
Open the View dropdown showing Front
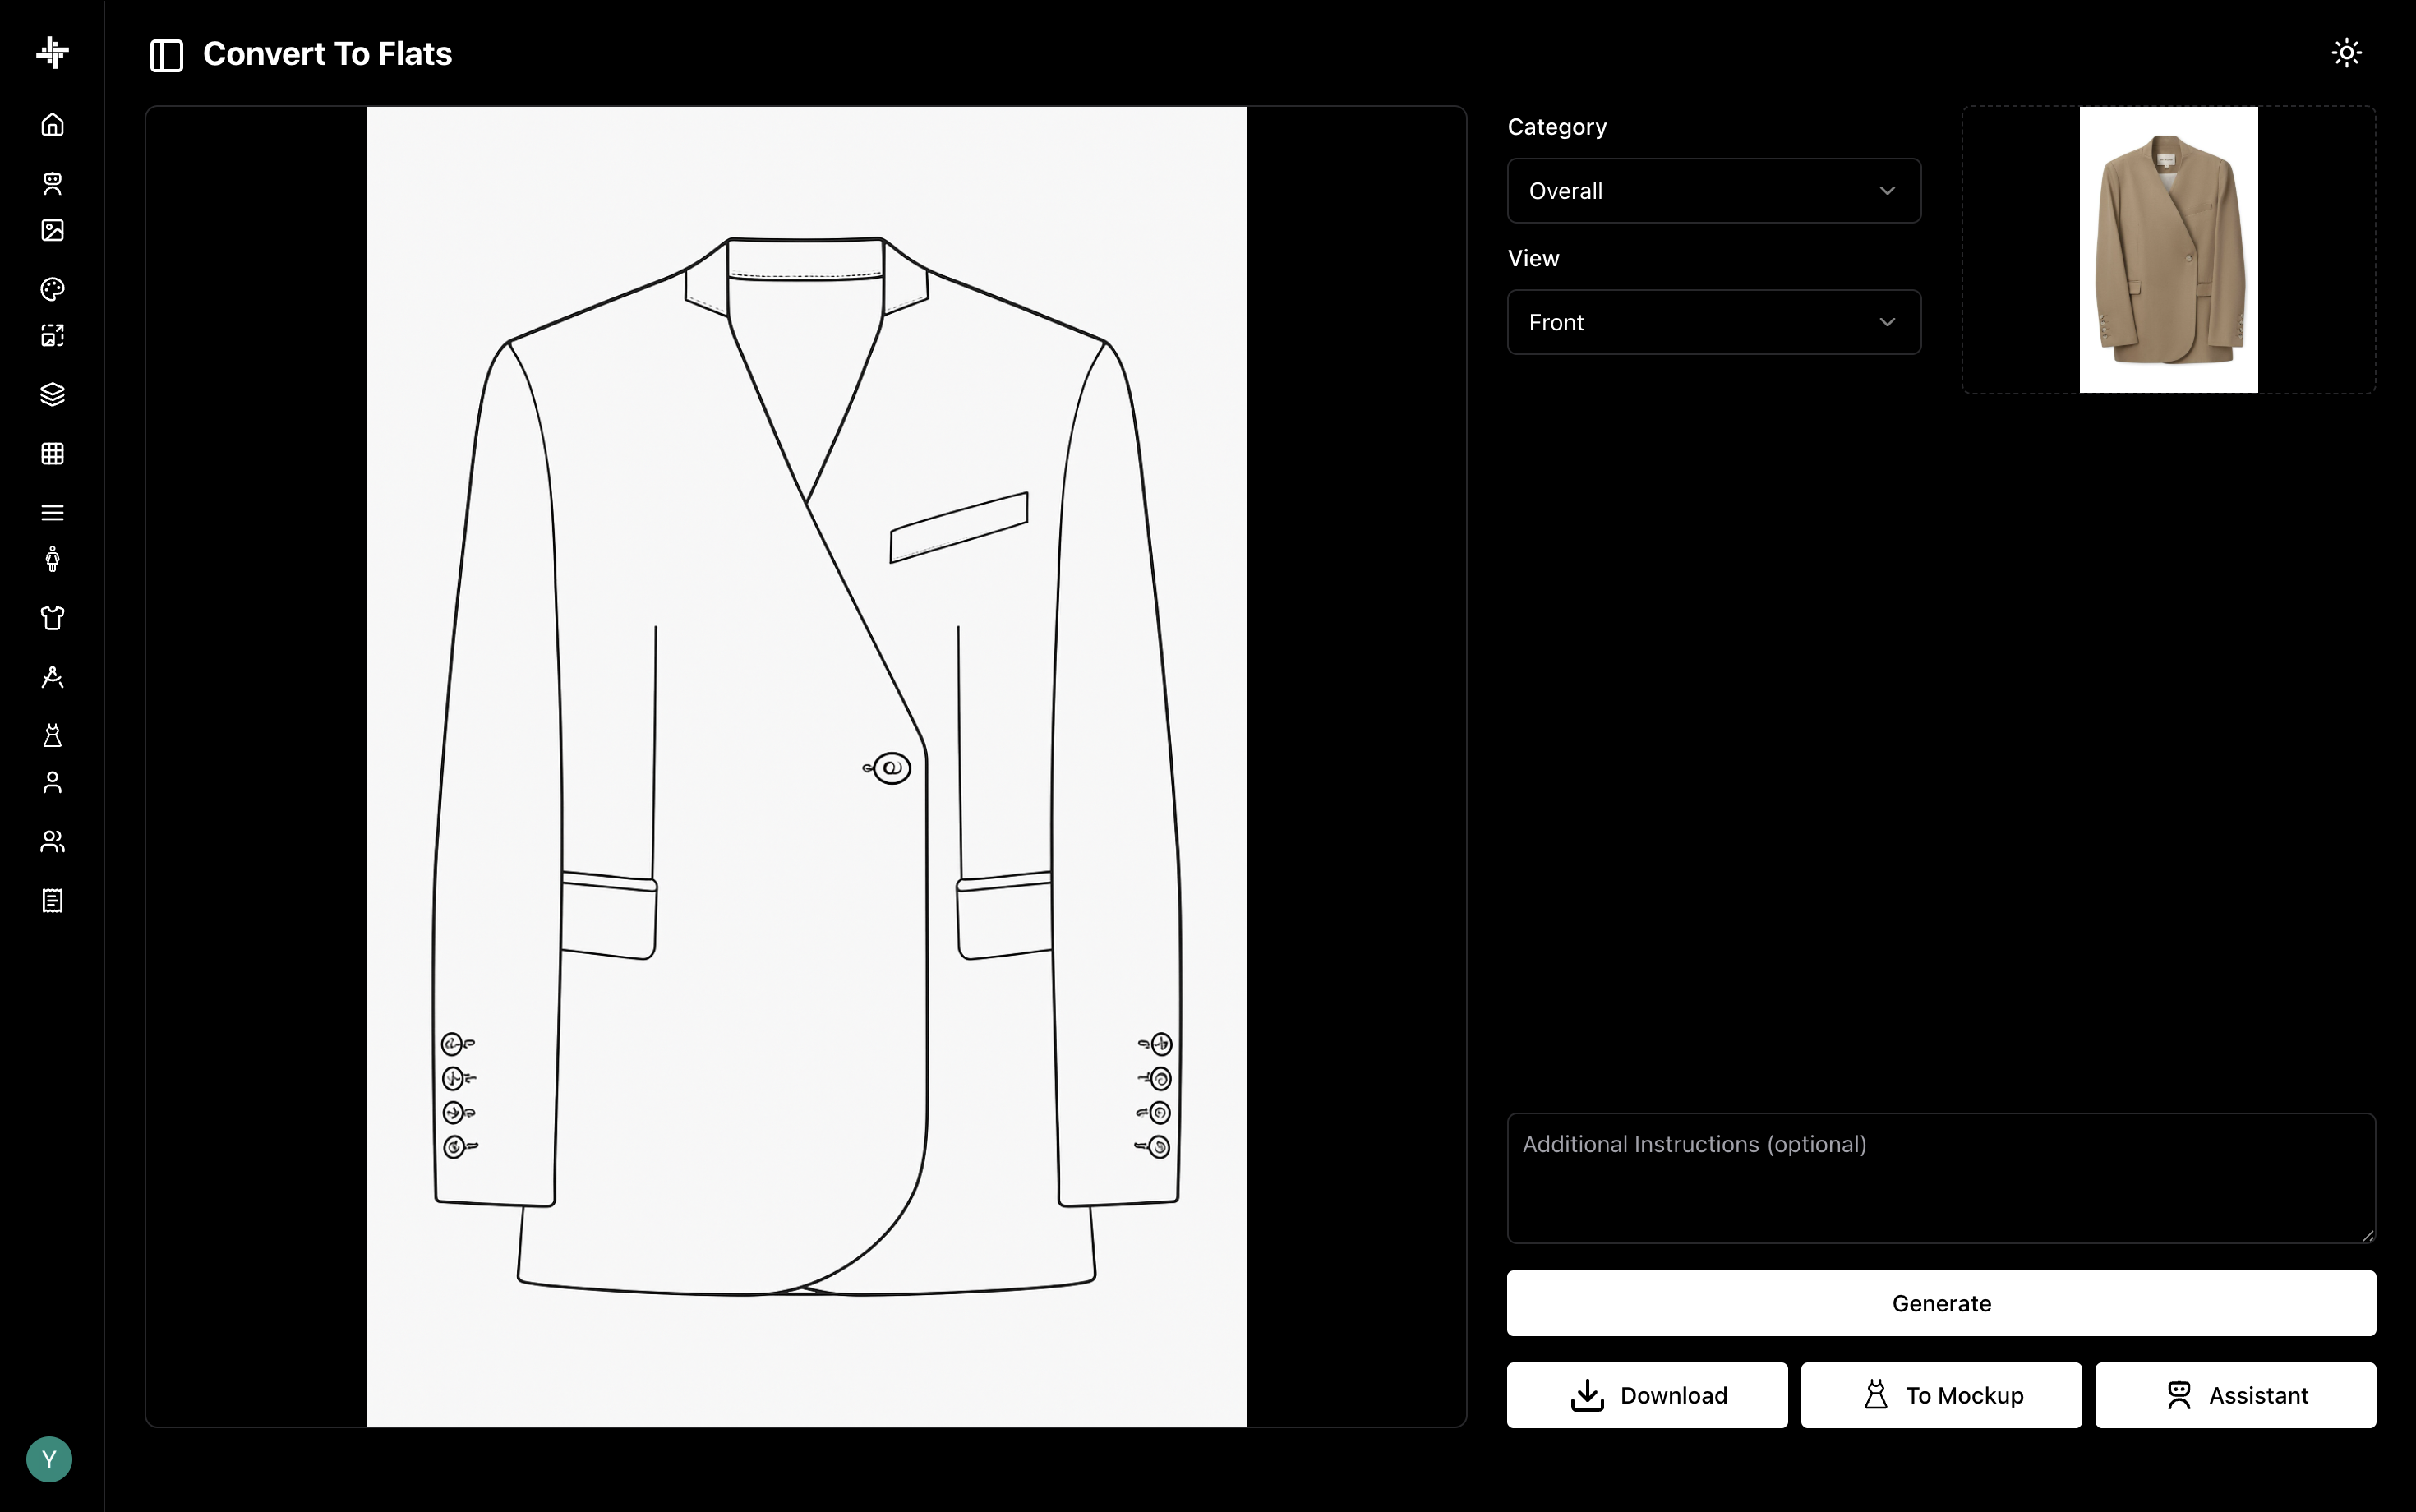1713,322
